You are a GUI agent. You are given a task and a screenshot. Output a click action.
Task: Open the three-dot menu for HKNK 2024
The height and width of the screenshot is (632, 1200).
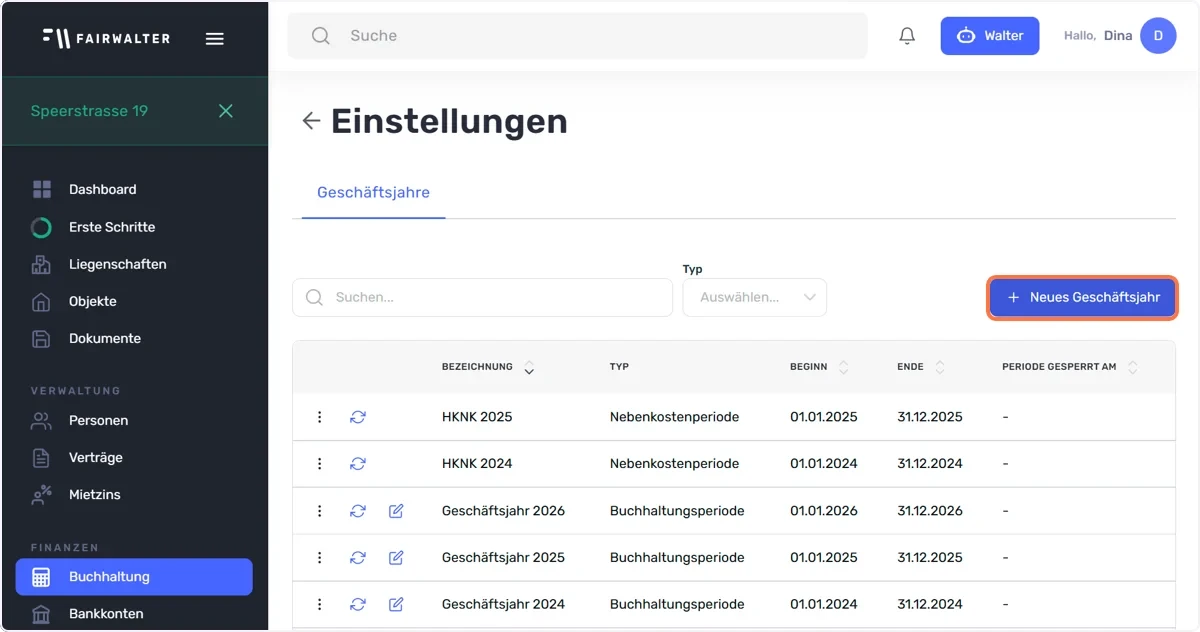[320, 464]
